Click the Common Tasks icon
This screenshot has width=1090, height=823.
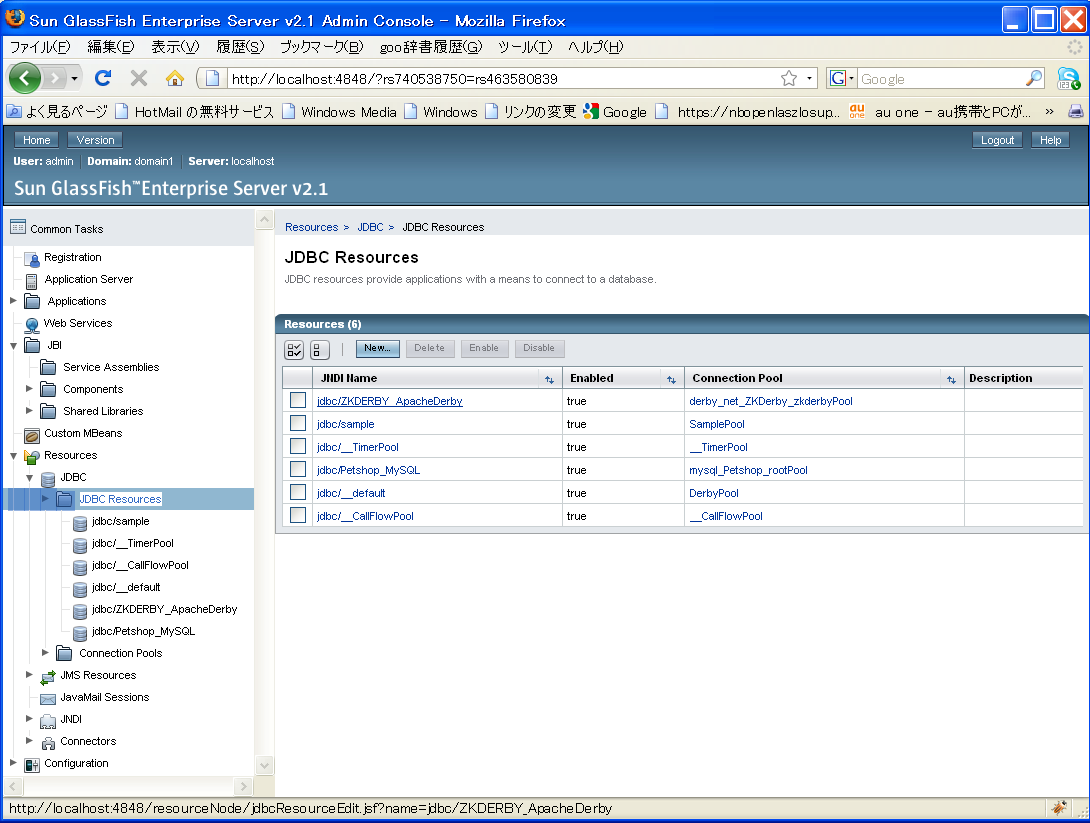pos(18,227)
